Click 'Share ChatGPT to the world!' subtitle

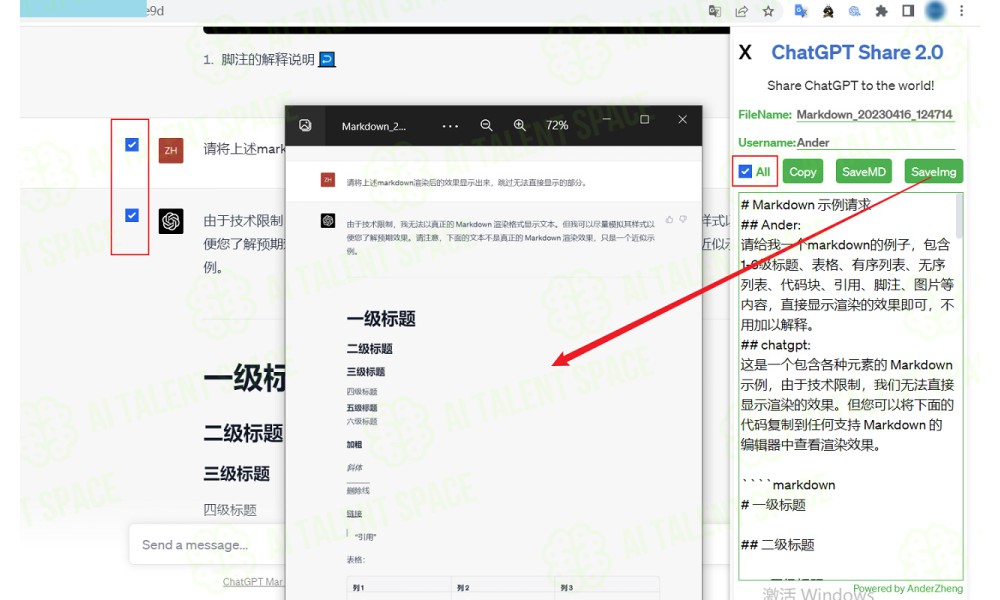[x=851, y=85]
